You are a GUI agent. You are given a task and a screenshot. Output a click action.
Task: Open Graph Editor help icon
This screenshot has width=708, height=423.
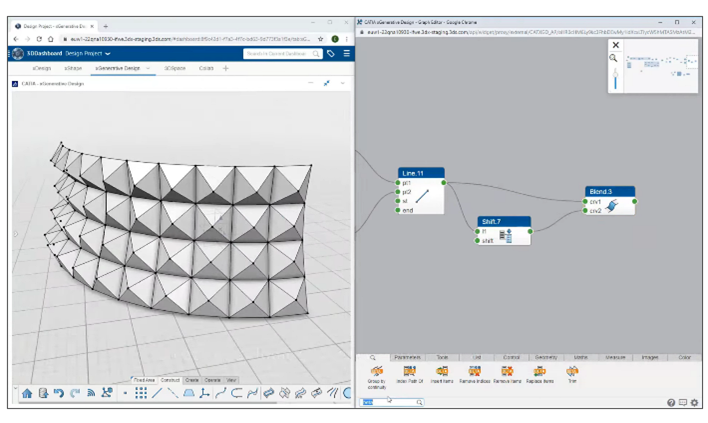coord(671,403)
